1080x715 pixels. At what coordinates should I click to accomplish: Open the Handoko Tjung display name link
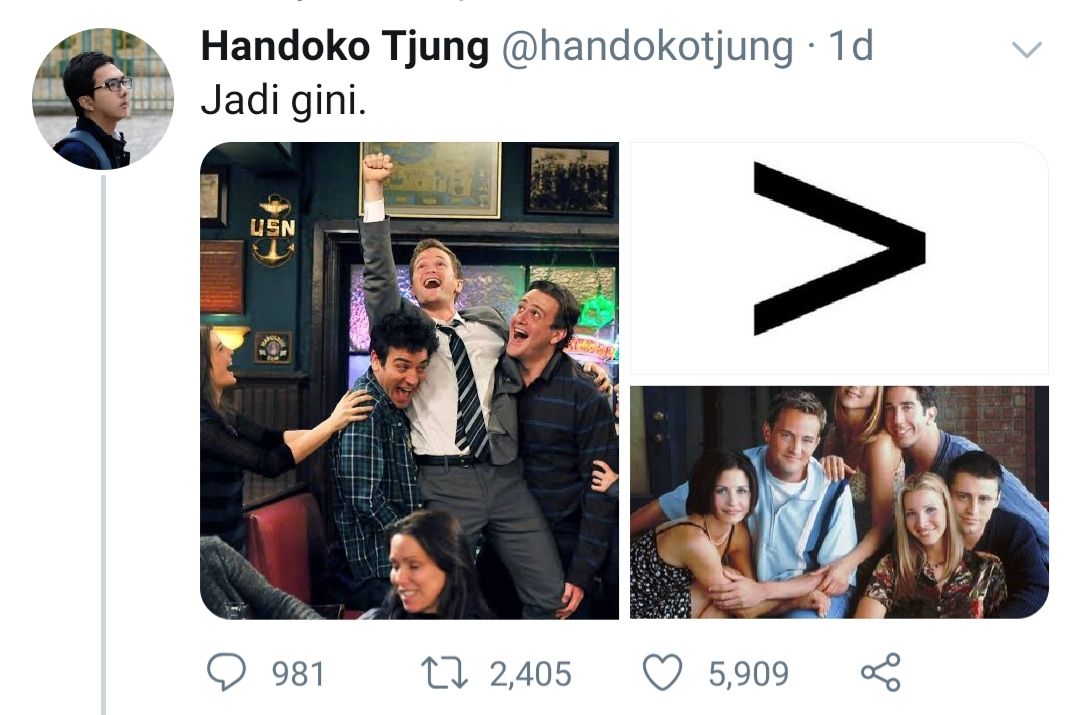344,47
